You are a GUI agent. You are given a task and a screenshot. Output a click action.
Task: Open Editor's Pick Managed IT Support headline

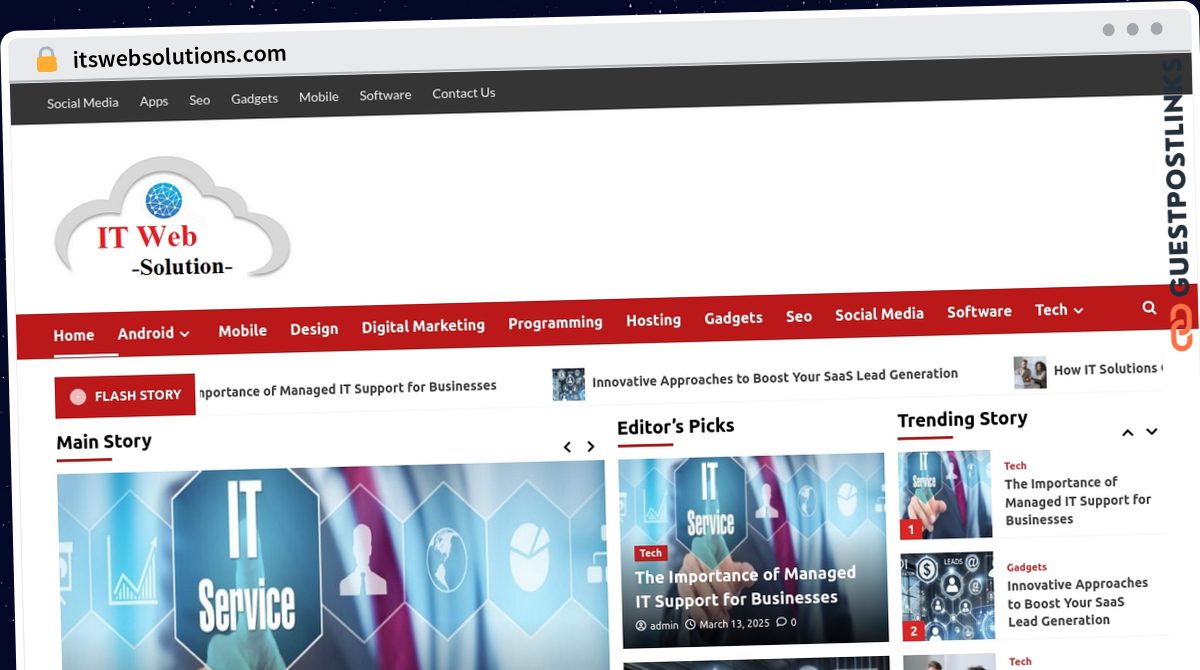coord(745,587)
